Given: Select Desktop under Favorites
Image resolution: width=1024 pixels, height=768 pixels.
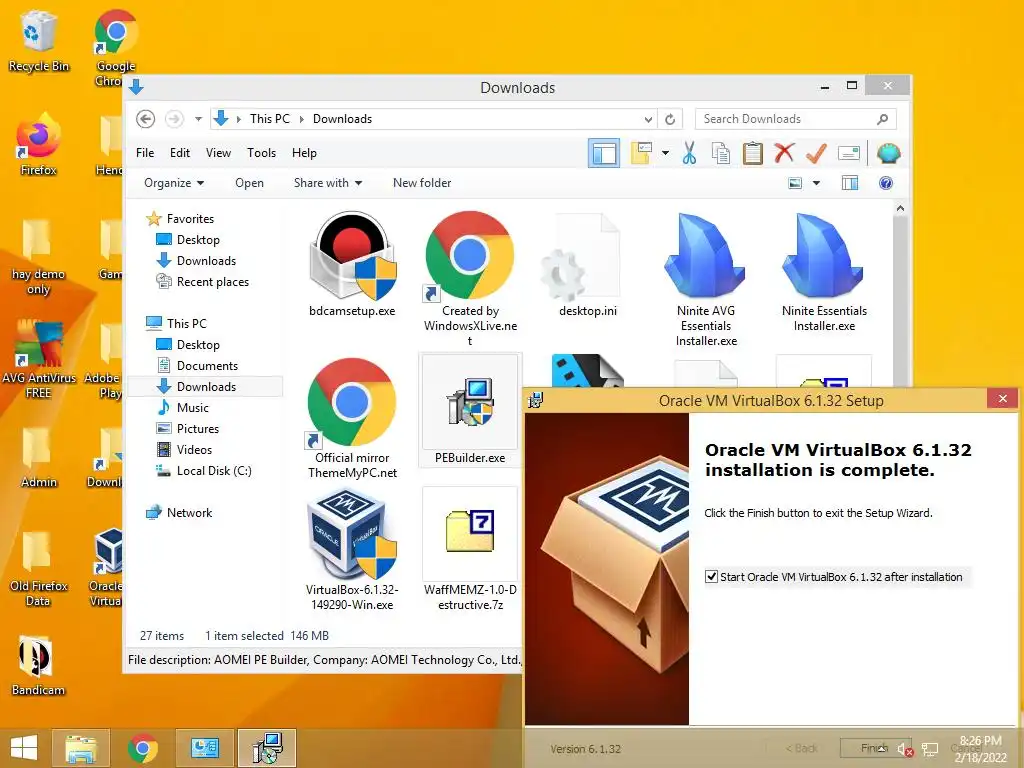Looking at the screenshot, I should tap(198, 240).
